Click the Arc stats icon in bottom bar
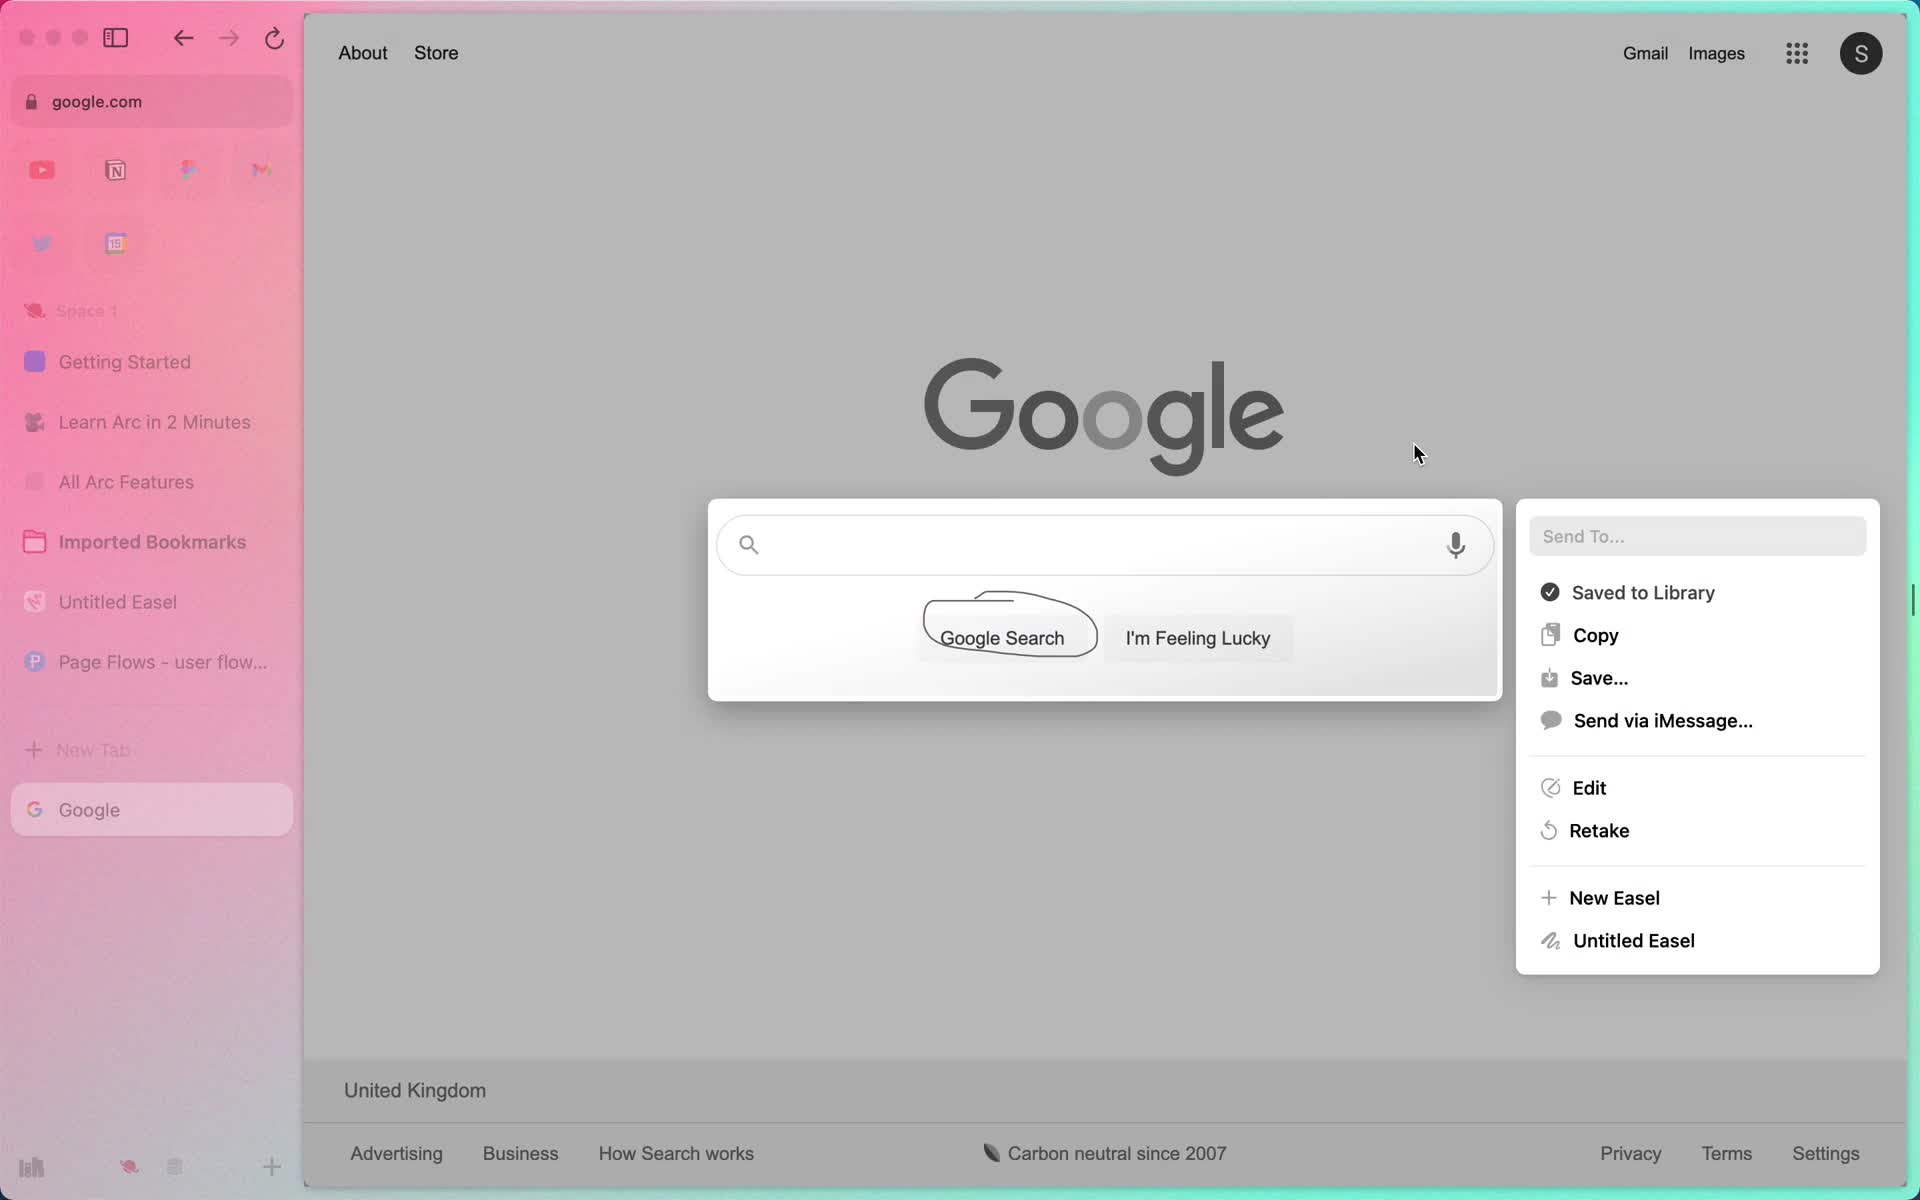 click(32, 1165)
